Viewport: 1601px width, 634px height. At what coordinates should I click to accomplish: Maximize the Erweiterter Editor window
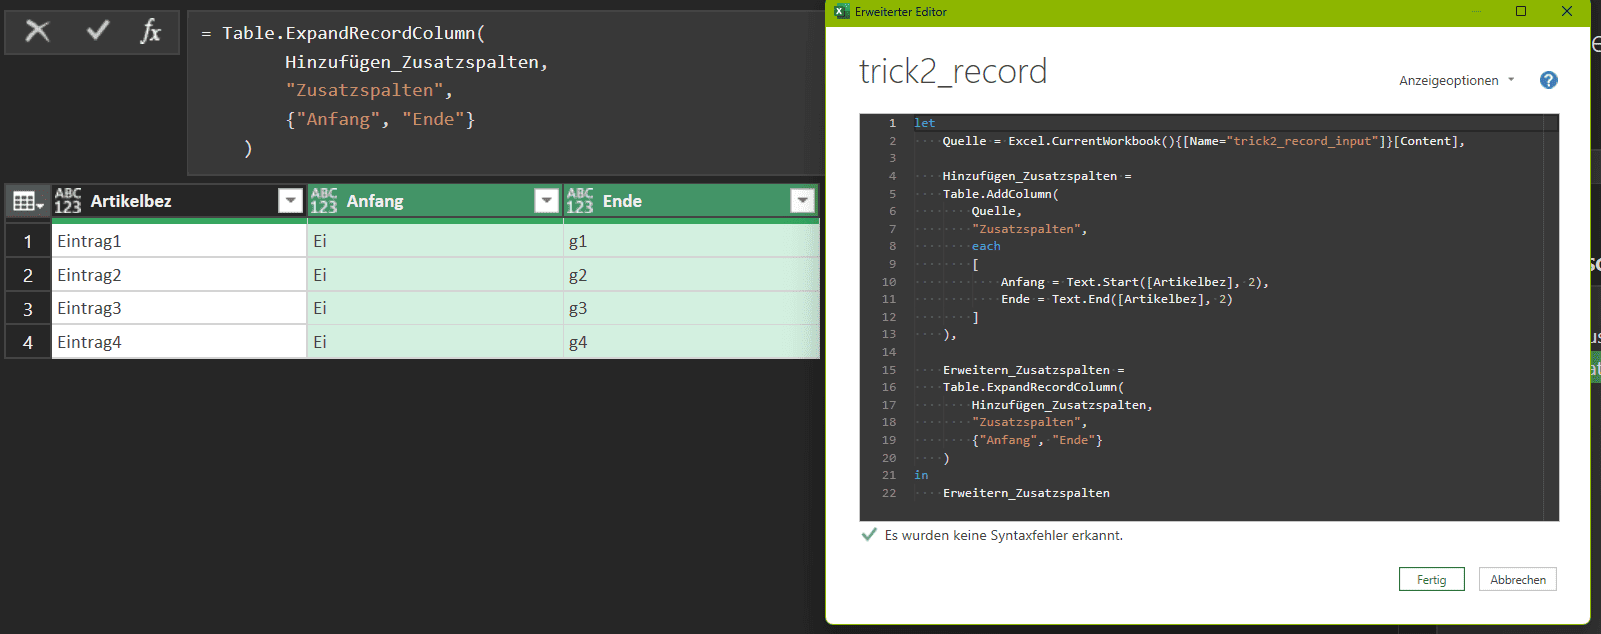click(1521, 12)
